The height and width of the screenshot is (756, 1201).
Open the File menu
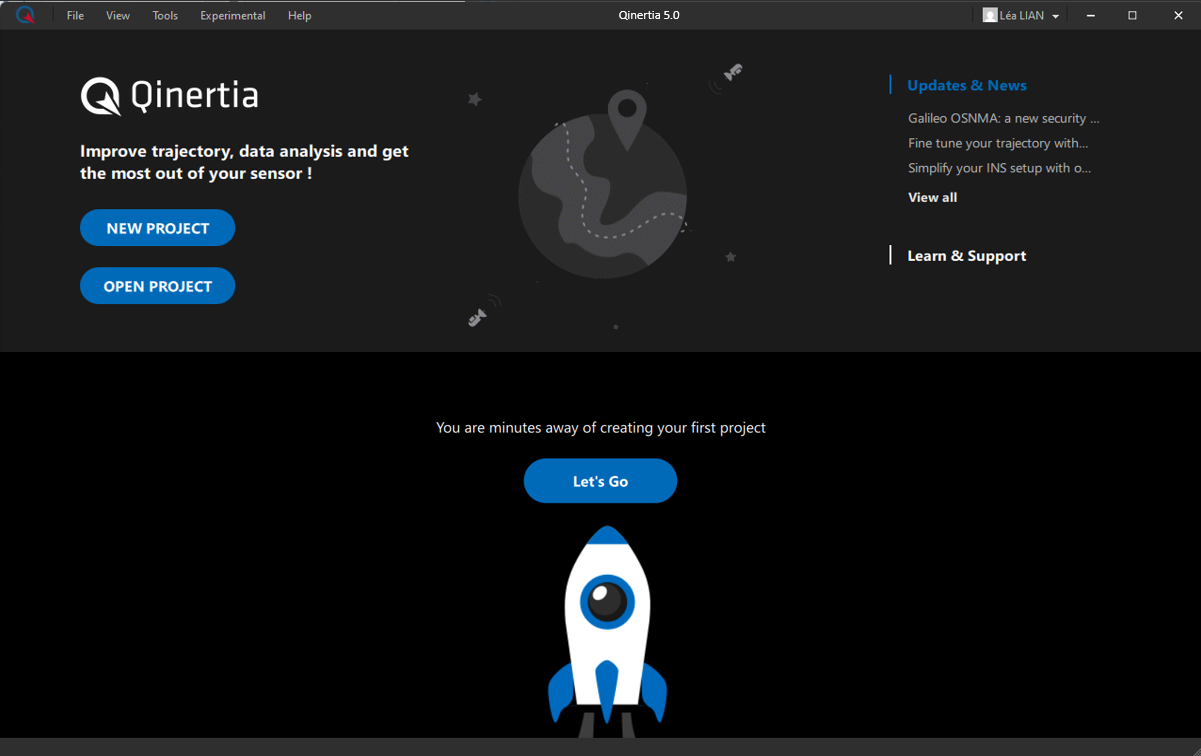tap(75, 16)
